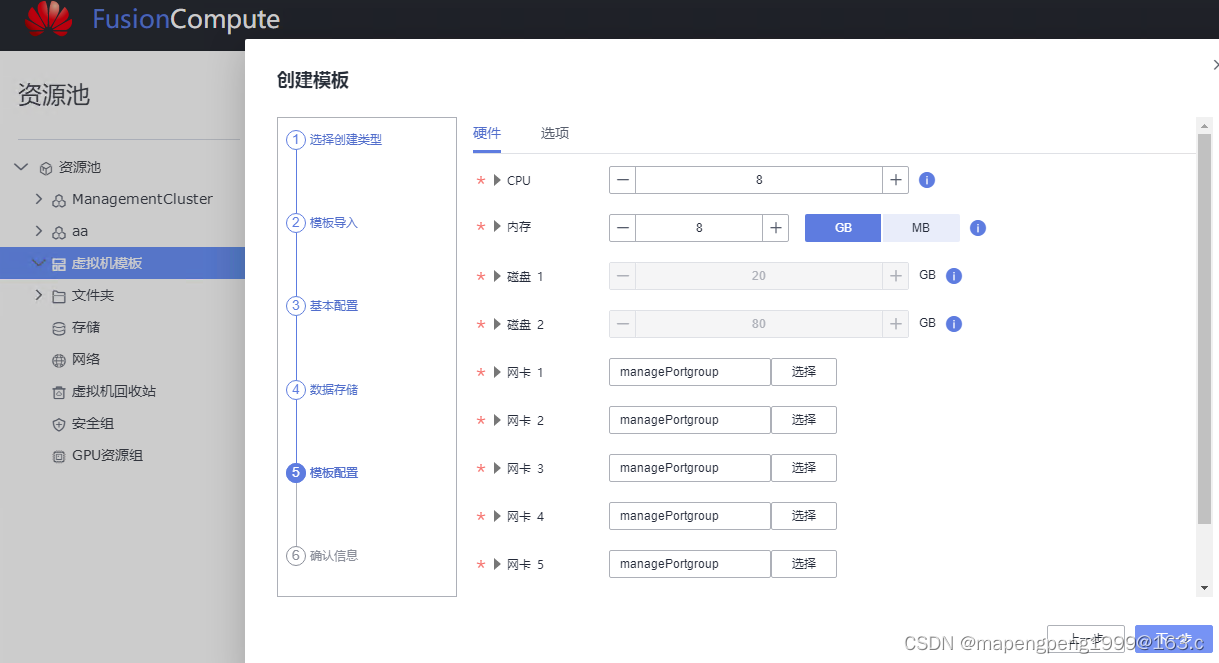Click the 磁盘 2 info icon
Screen dimensions: 1219x663
(x=954, y=324)
